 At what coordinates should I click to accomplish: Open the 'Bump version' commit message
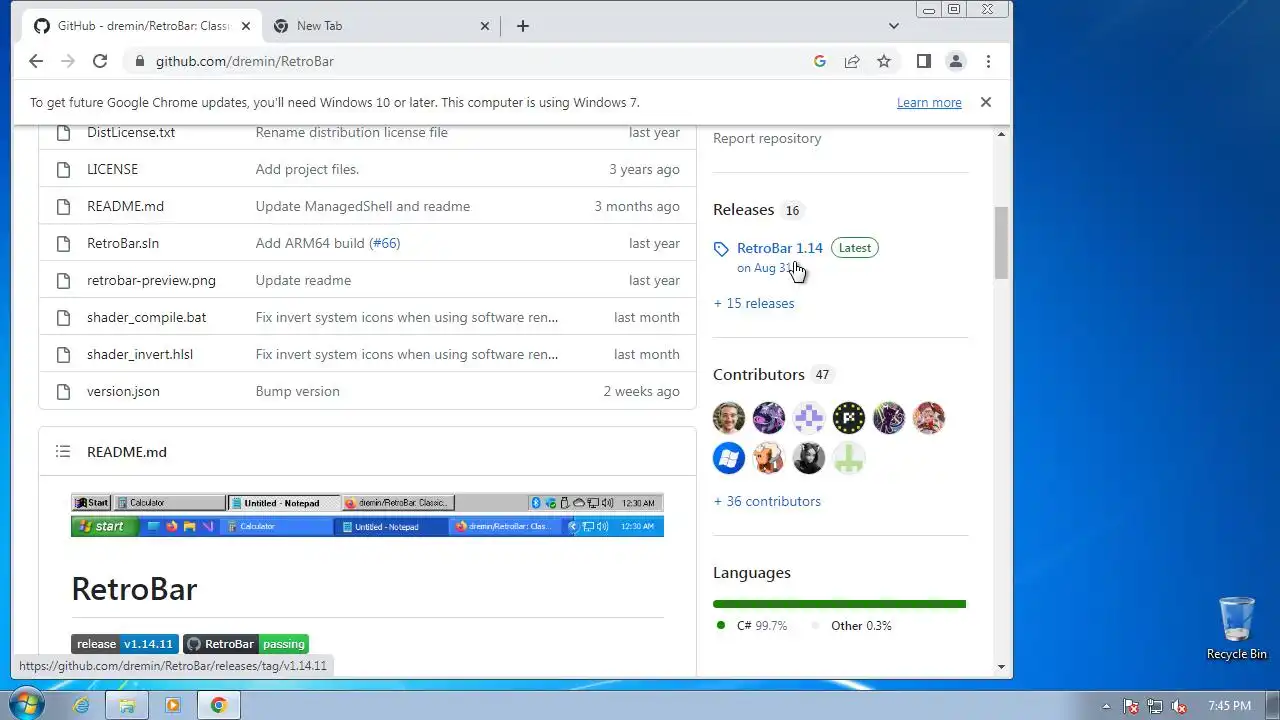tap(297, 391)
